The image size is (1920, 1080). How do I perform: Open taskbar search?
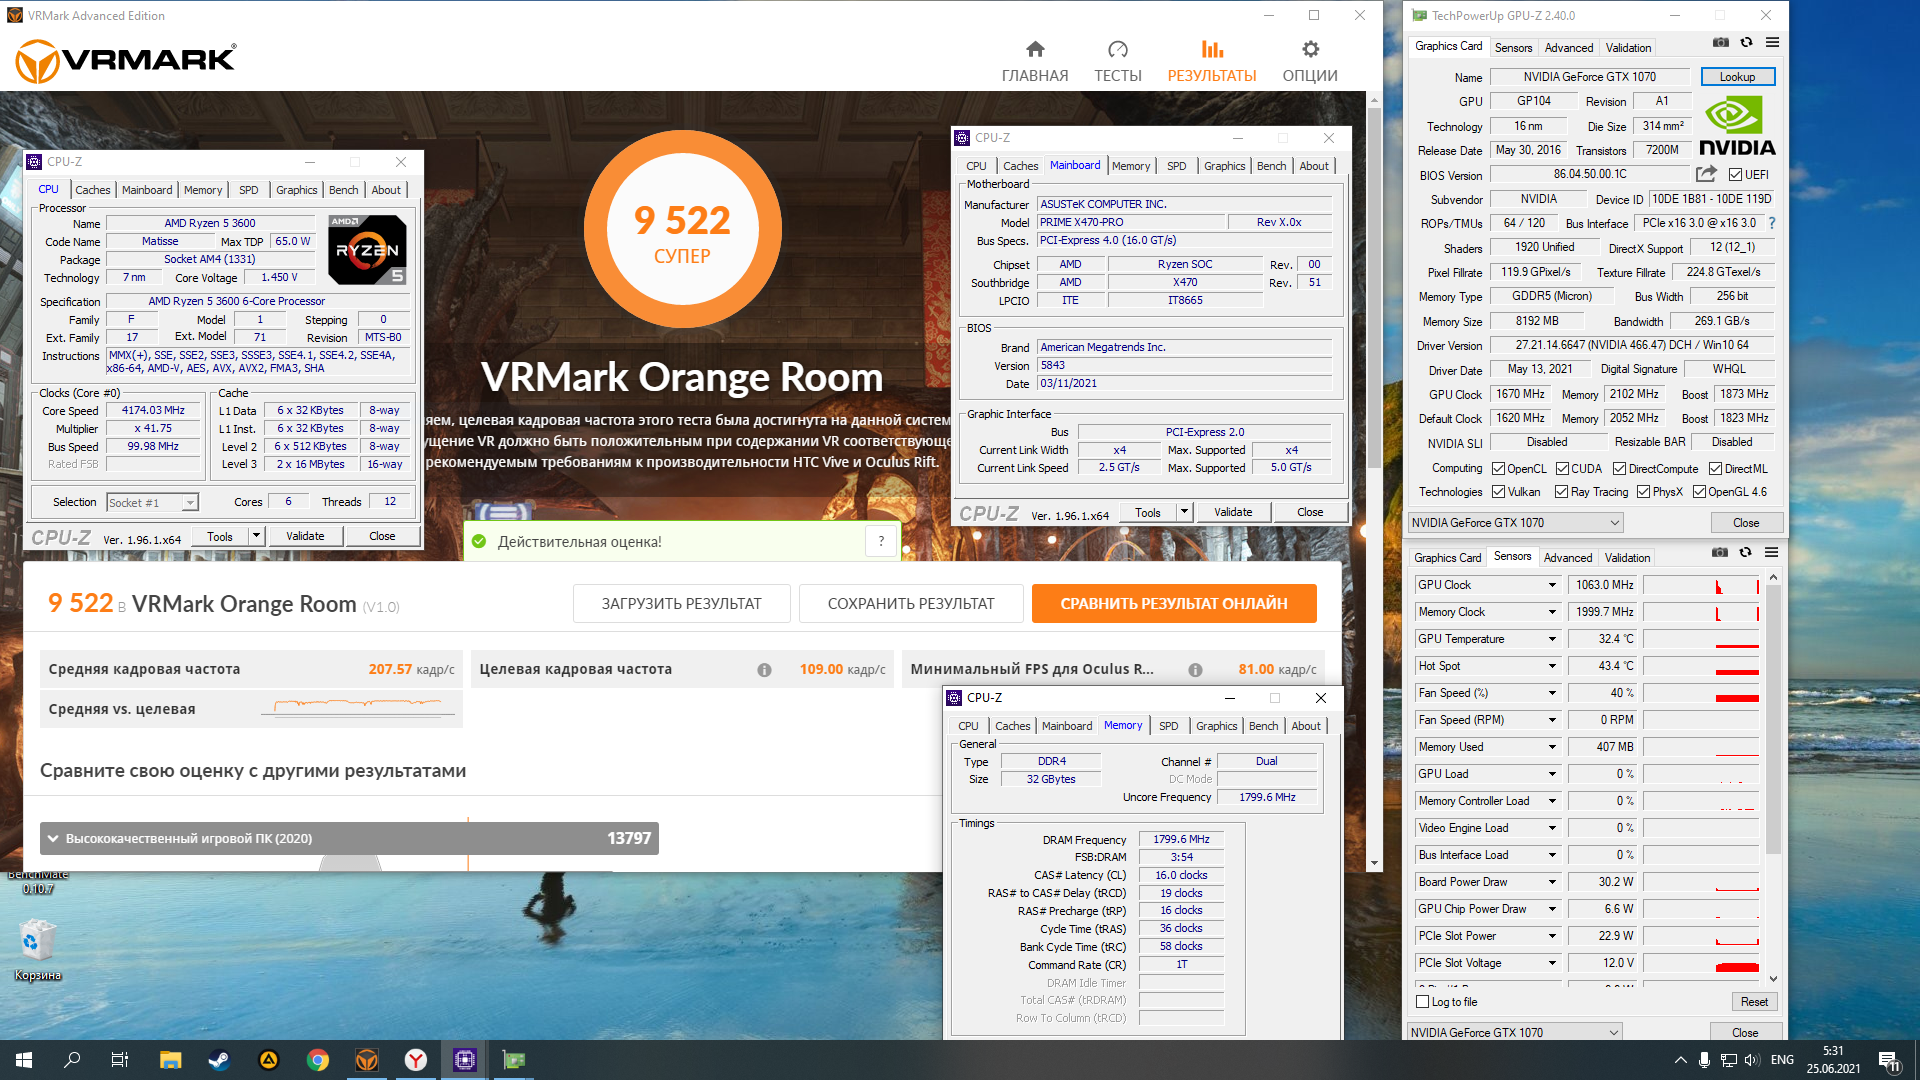(72, 1060)
